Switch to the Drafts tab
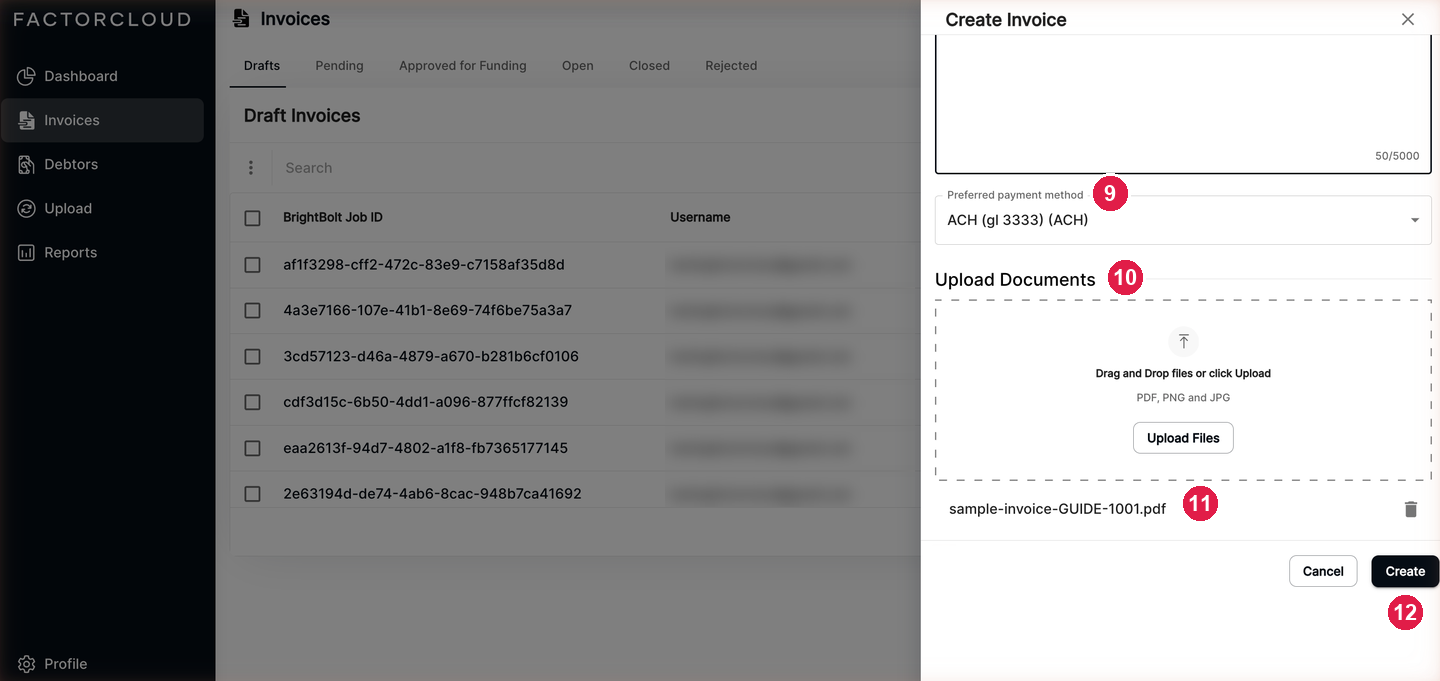The height and width of the screenshot is (681, 1440). tap(262, 65)
